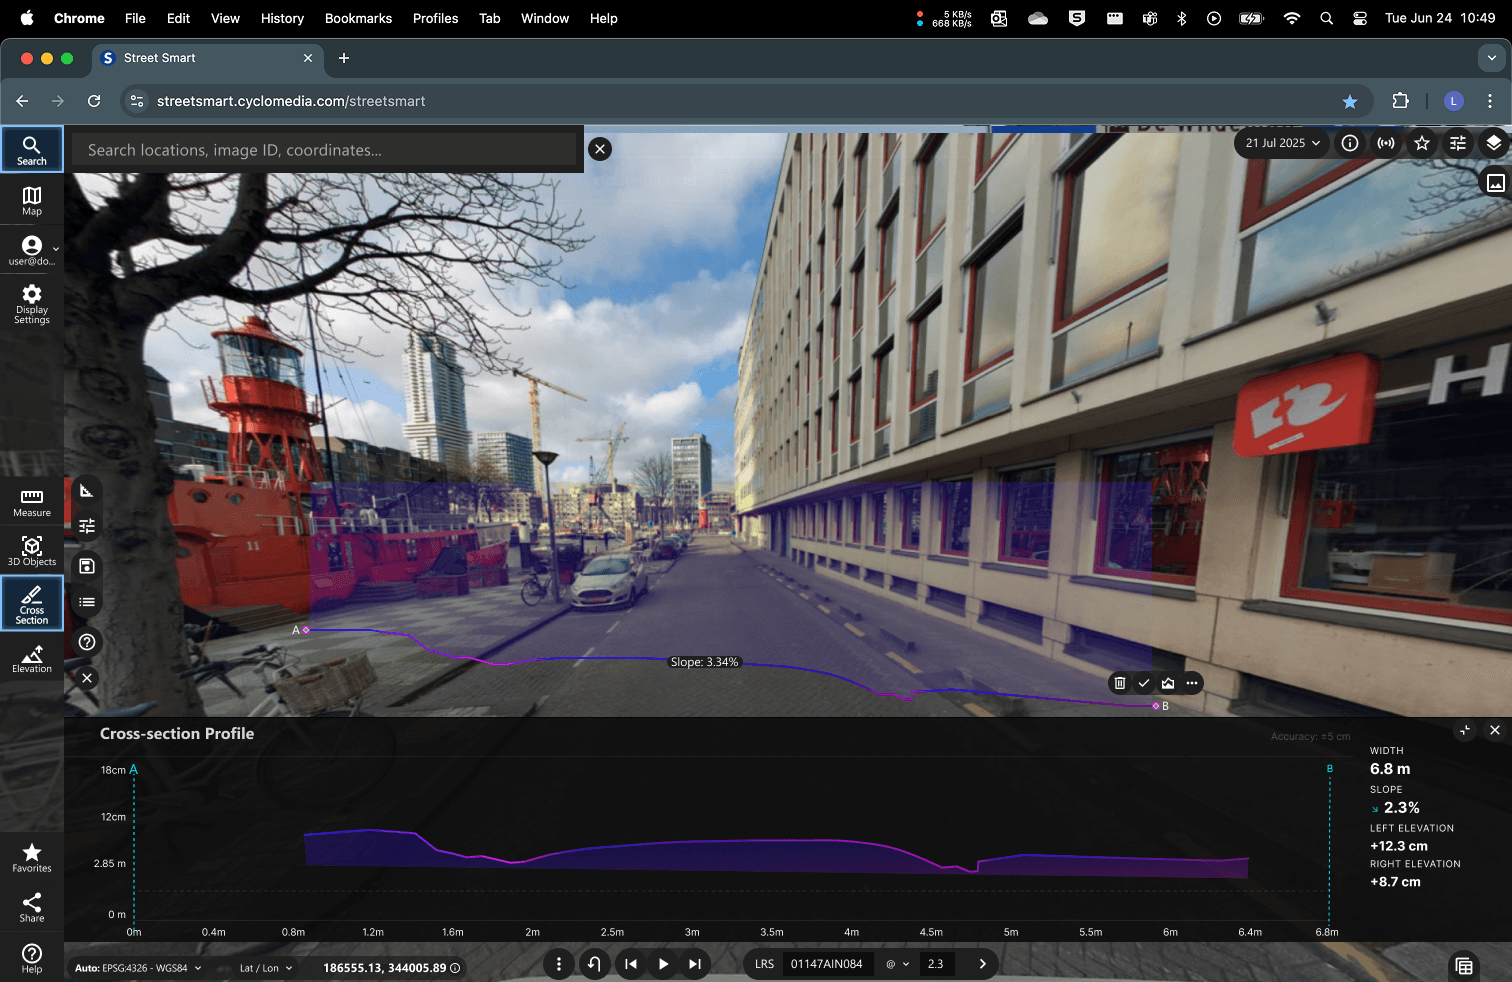Click the Share button in sidebar
Screen dimensions: 1512x982
[x=32, y=907]
